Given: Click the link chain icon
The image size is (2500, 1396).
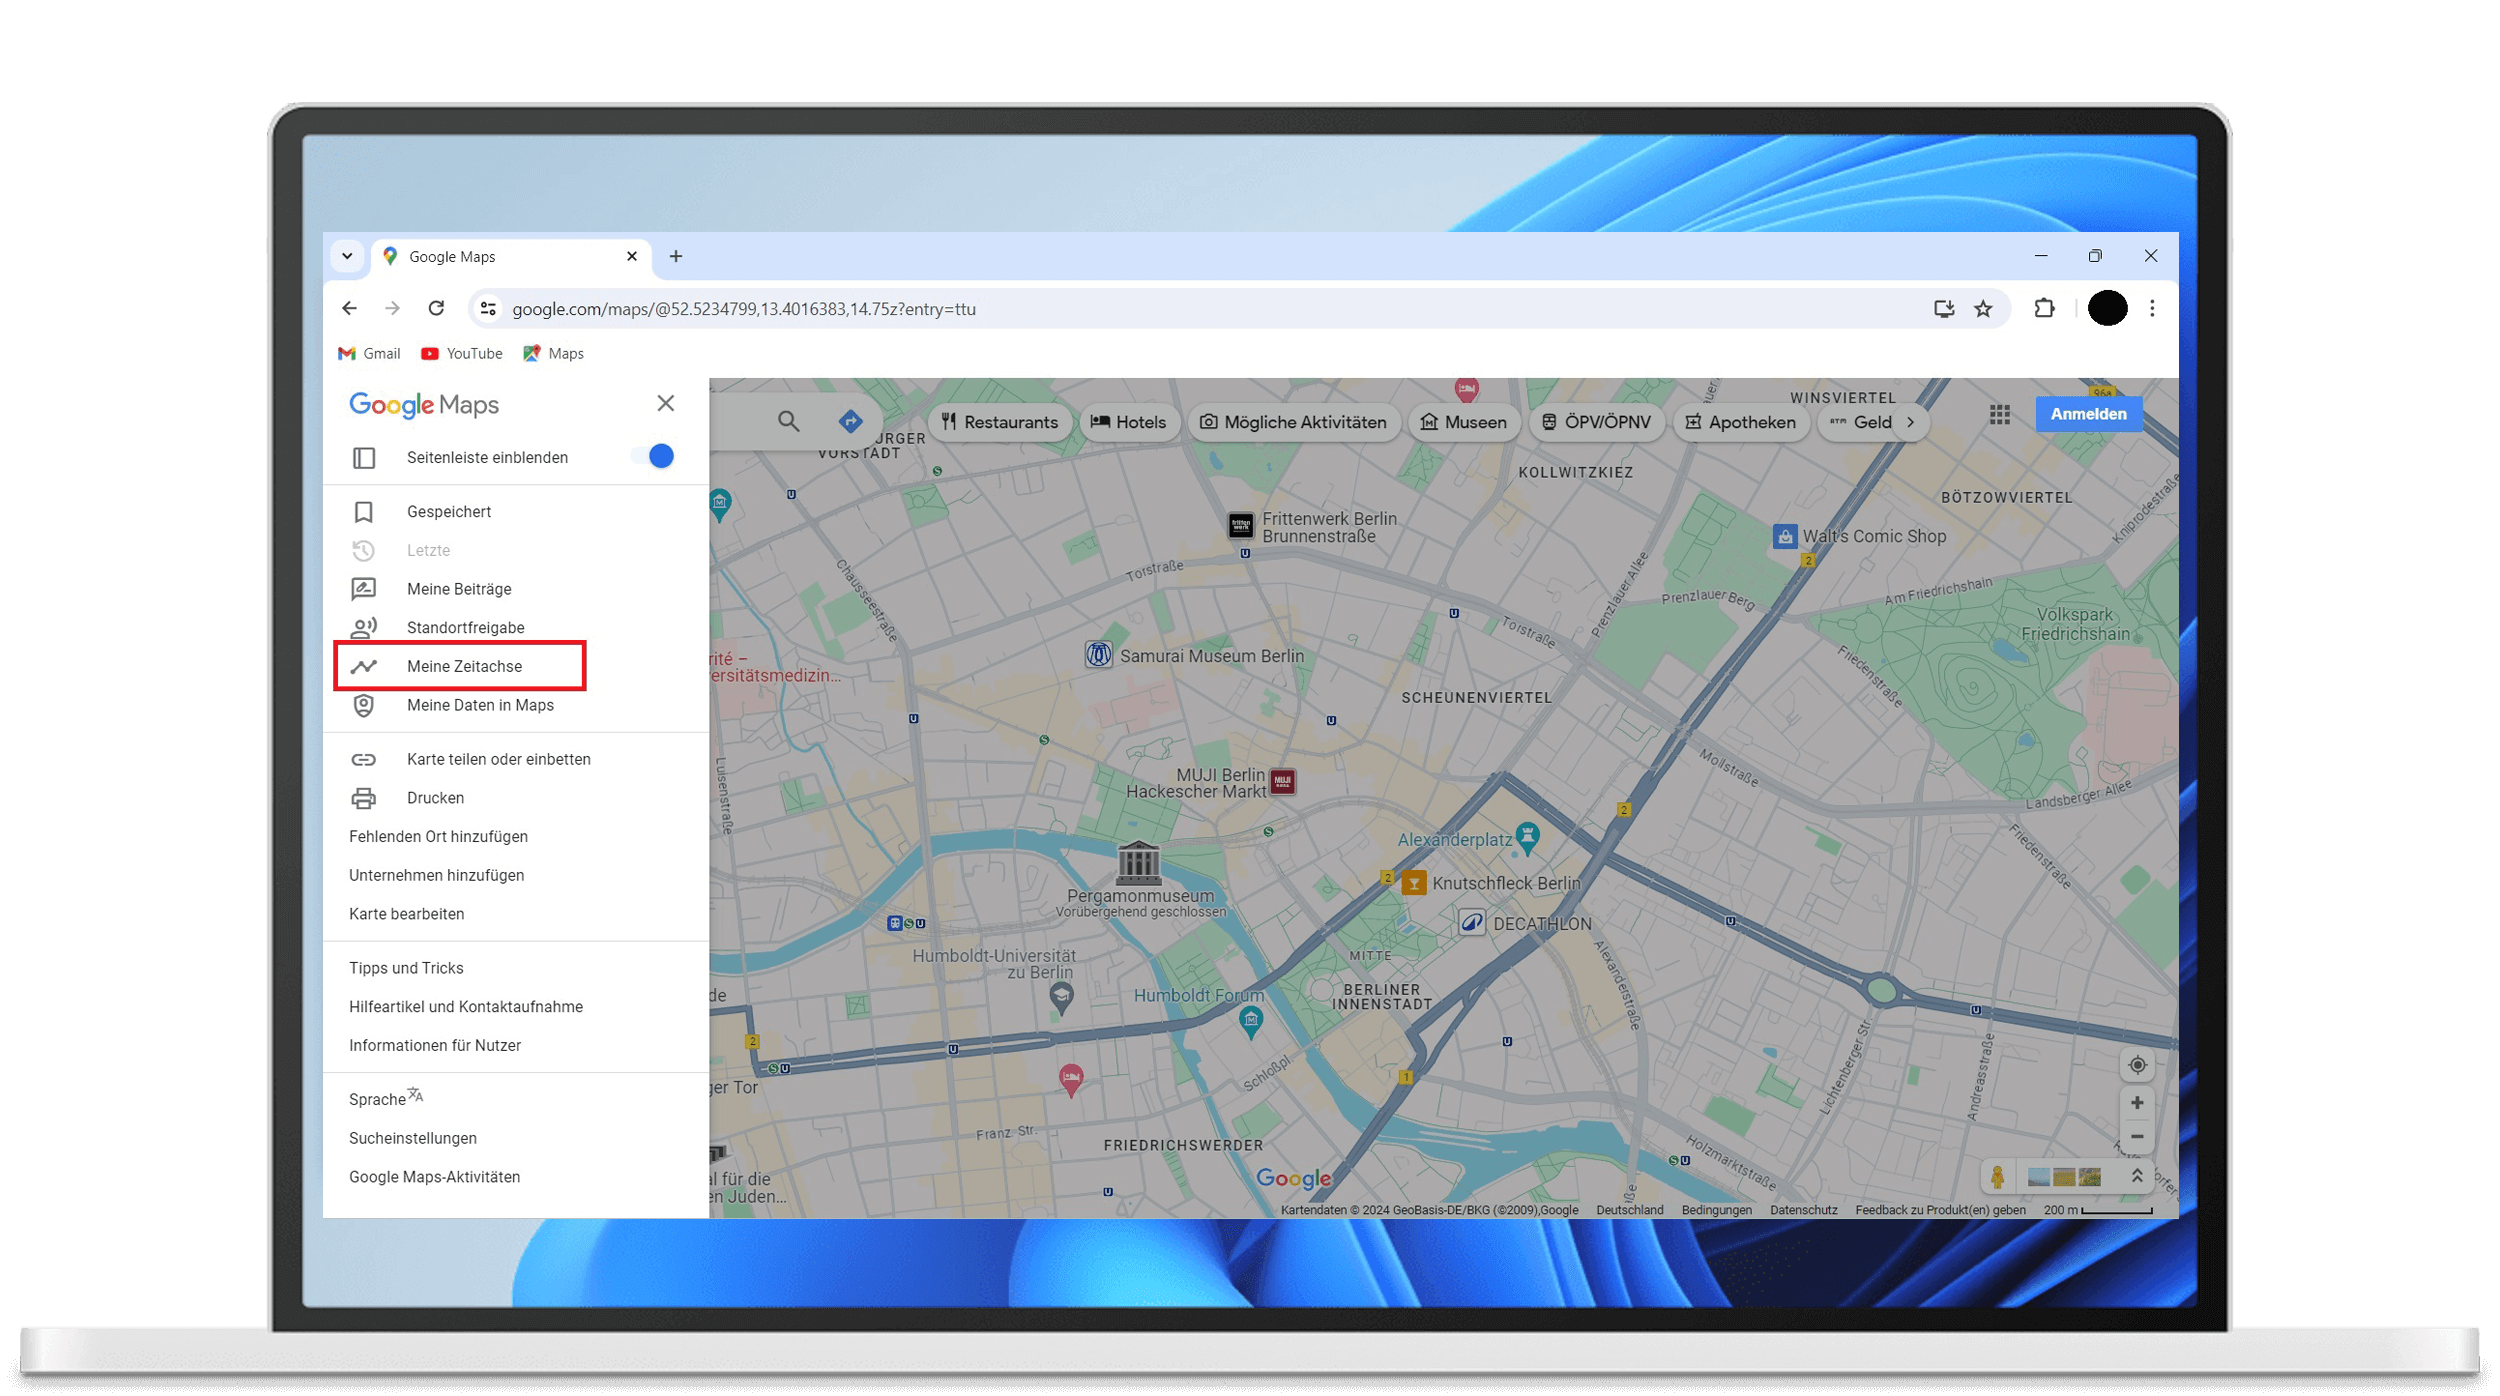Looking at the screenshot, I should pyautogui.click(x=364, y=759).
